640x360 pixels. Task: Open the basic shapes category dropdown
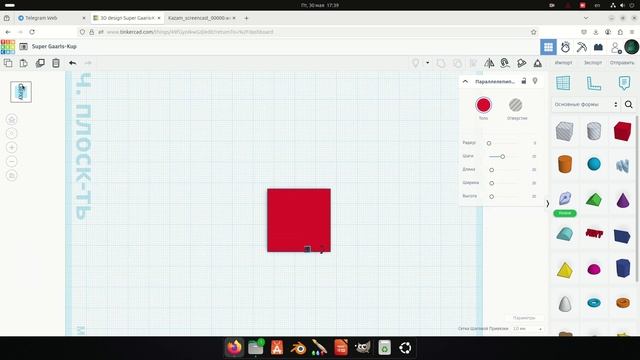coord(586,104)
